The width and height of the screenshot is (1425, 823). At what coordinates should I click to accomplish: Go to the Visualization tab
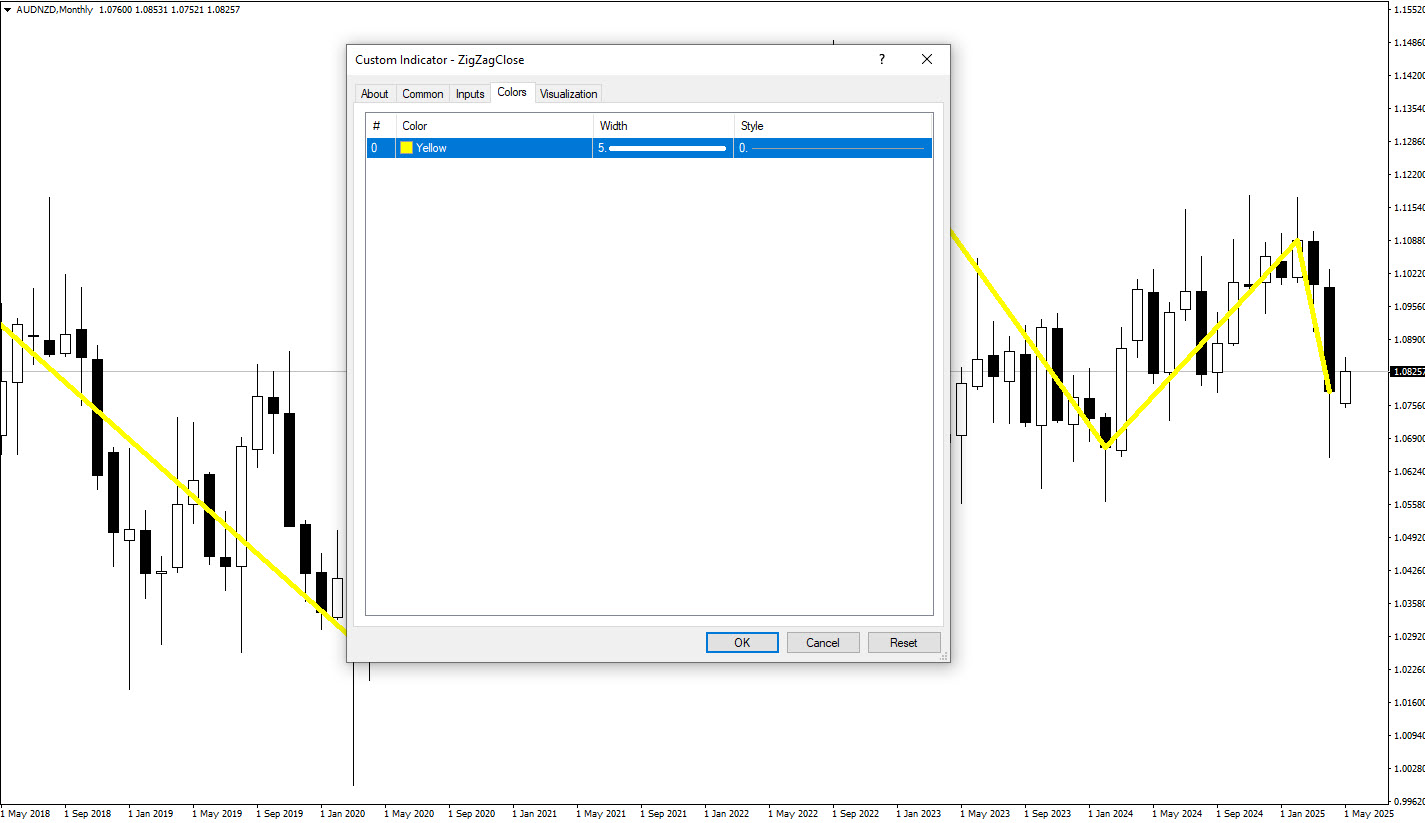(568, 94)
